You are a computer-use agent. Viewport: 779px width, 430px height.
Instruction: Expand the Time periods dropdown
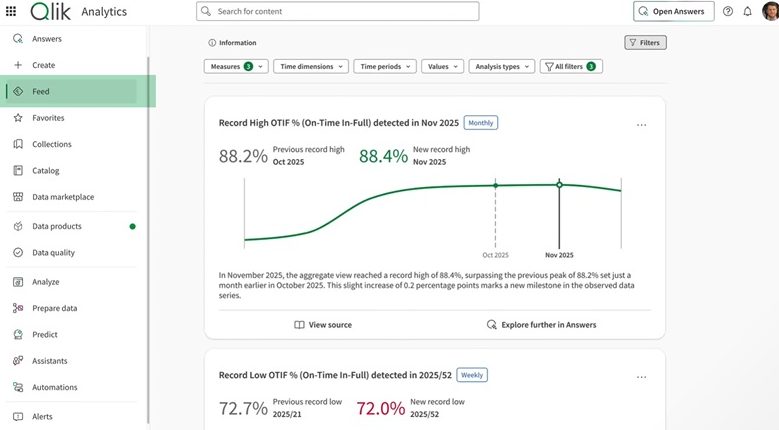[x=385, y=67]
